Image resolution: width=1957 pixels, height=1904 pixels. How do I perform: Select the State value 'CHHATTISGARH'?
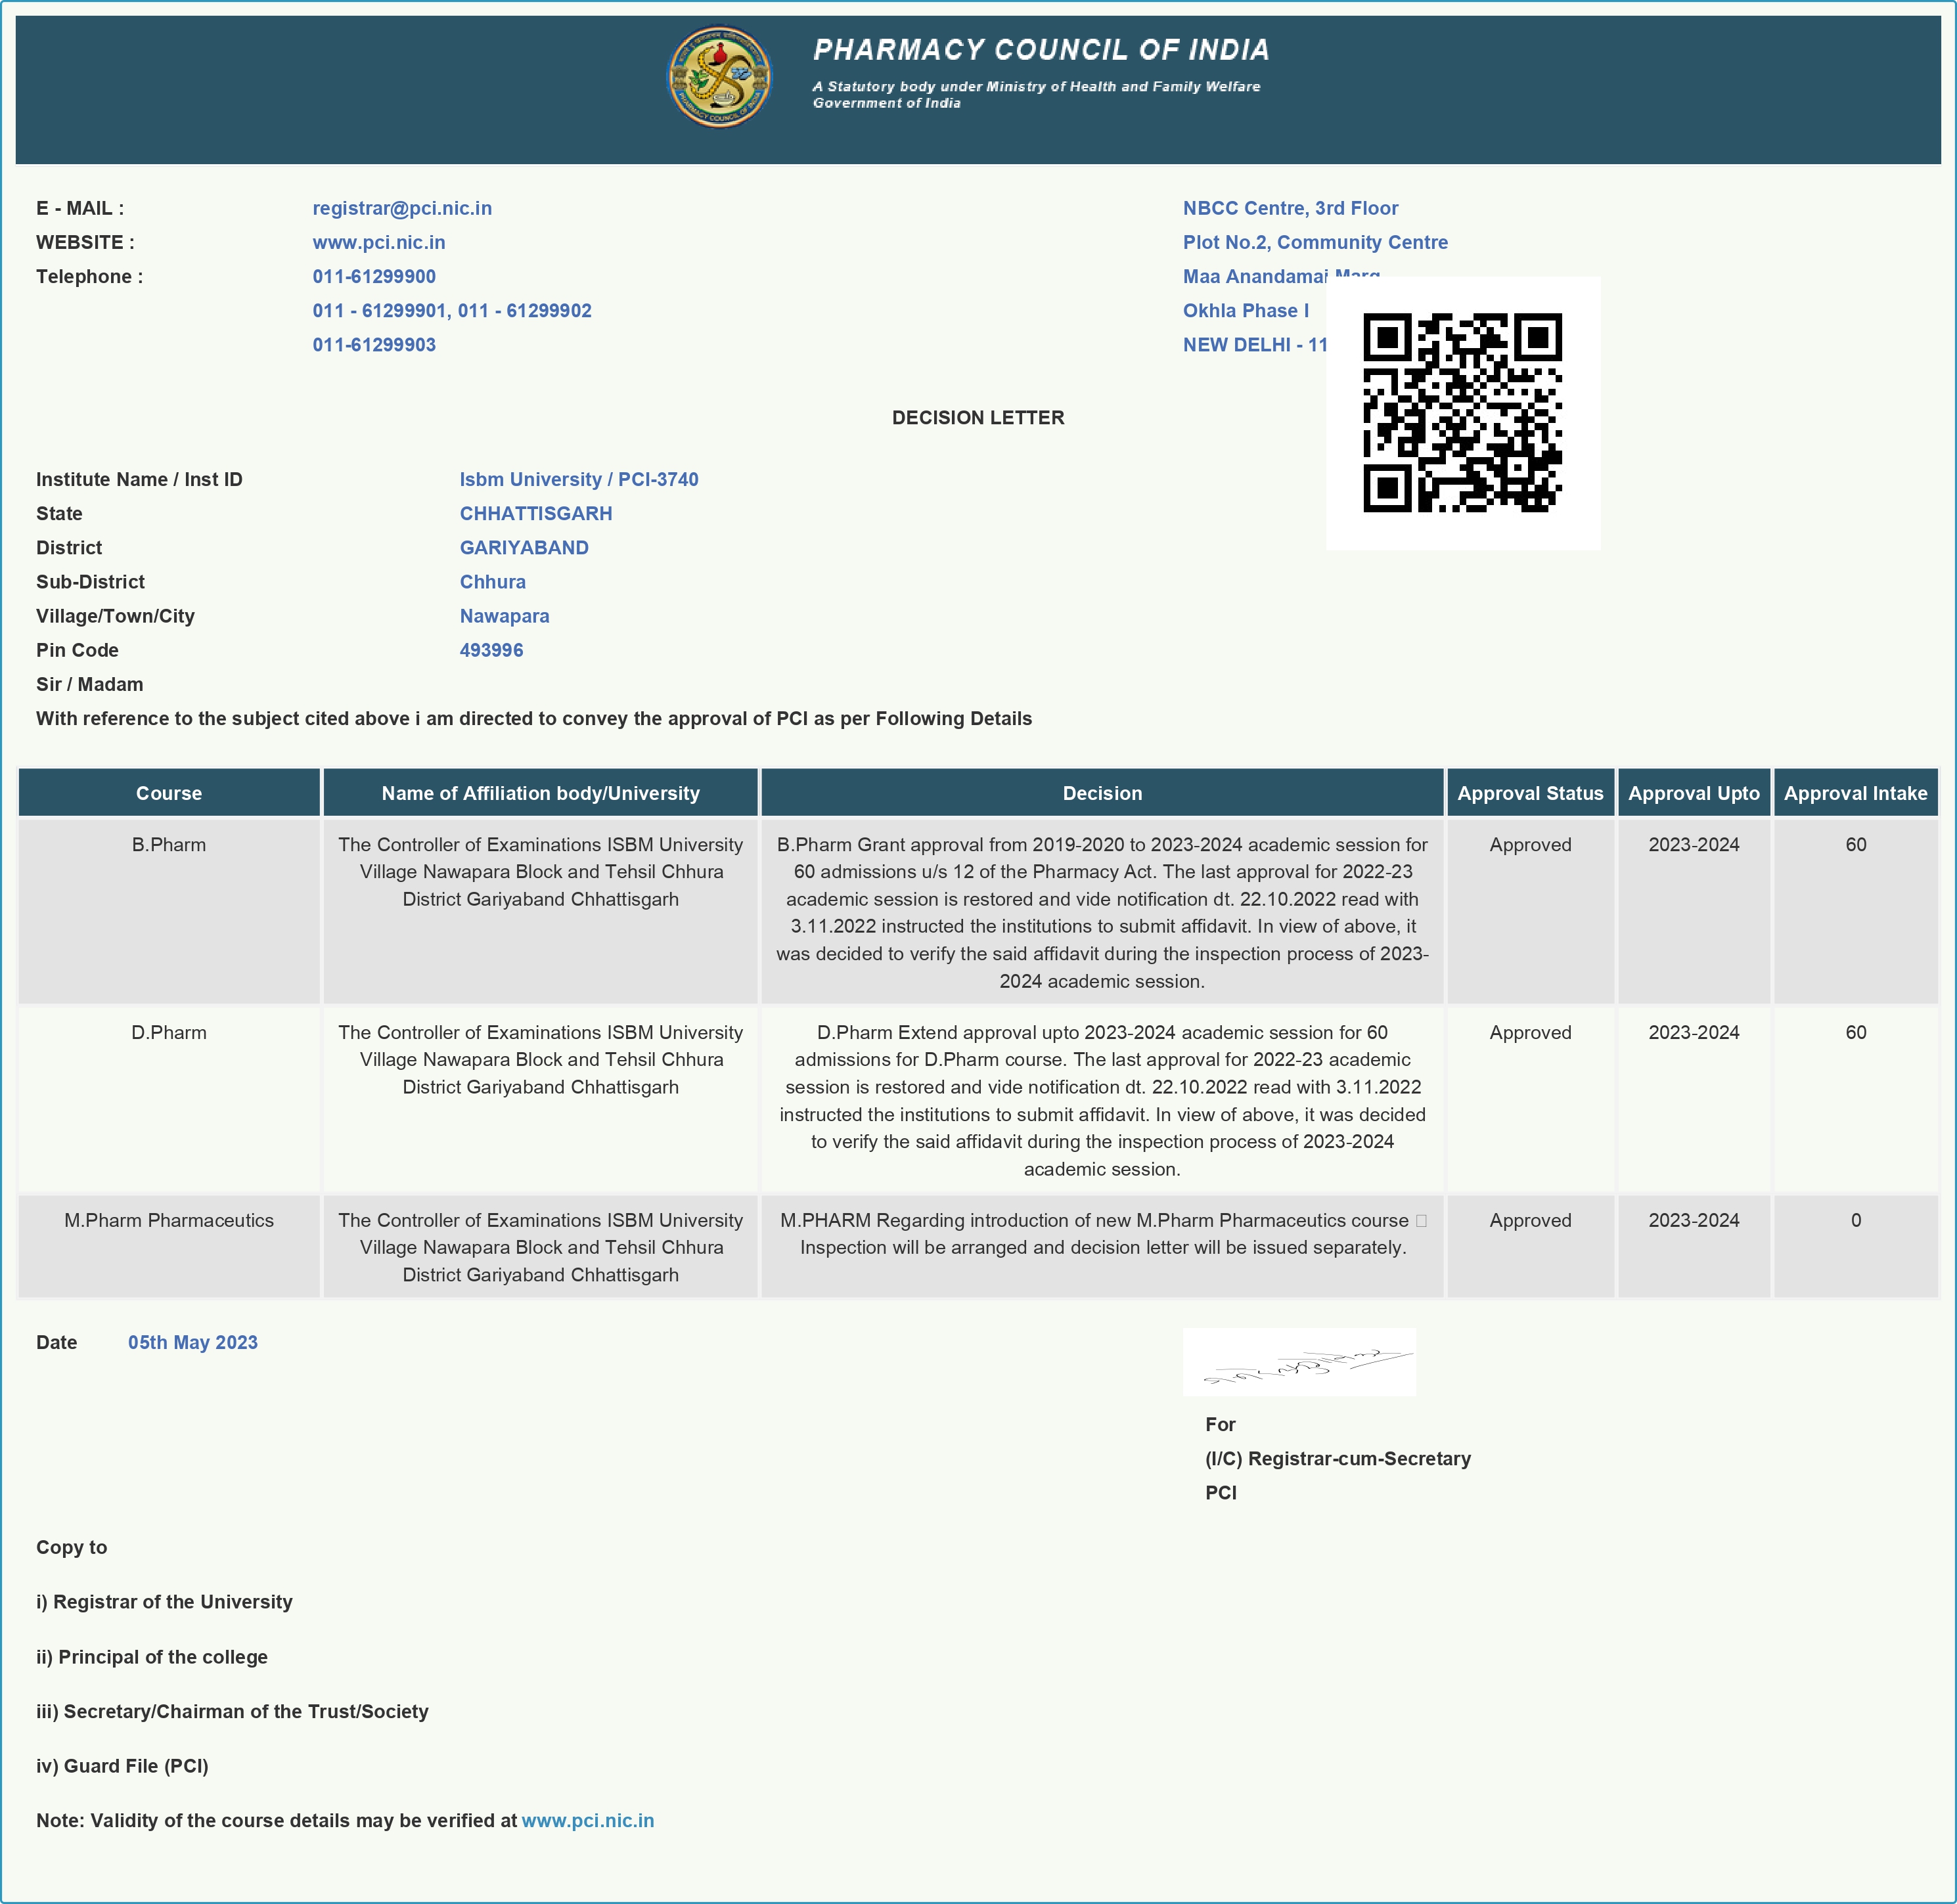[536, 513]
